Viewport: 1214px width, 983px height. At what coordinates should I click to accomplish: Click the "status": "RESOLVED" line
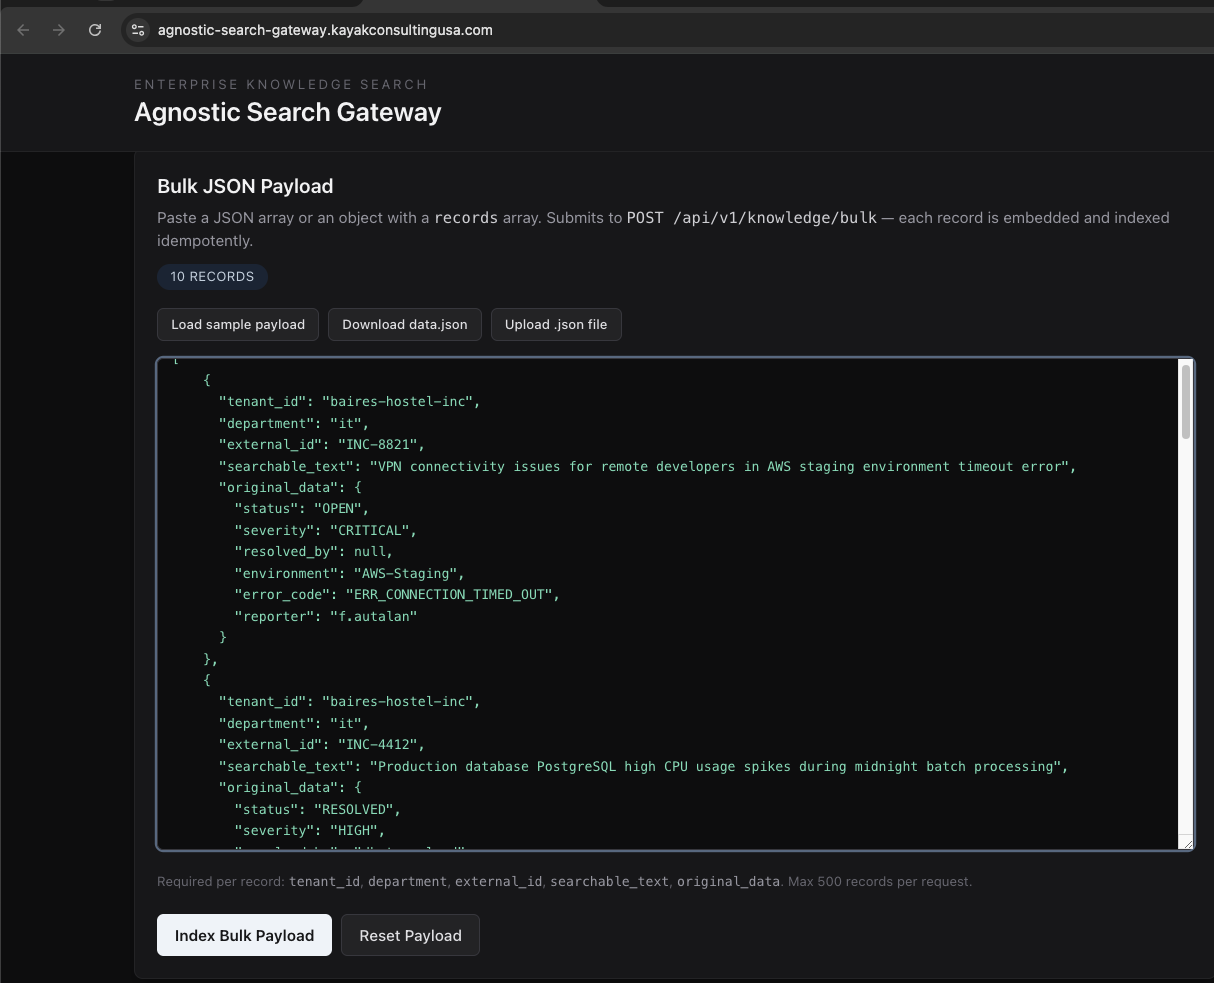317,809
